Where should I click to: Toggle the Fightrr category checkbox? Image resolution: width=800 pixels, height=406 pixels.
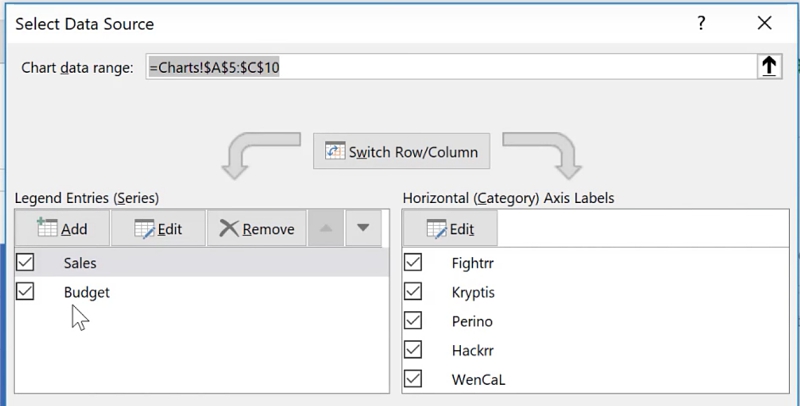coord(413,263)
